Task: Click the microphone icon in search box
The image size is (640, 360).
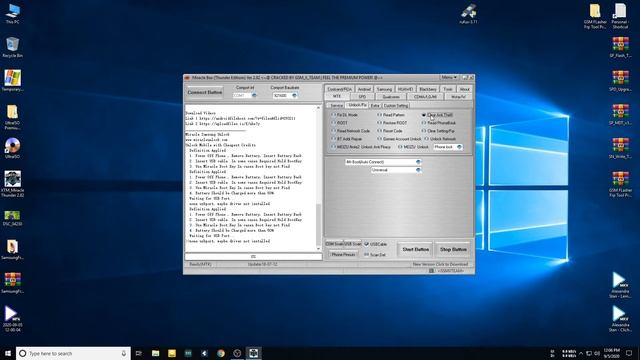Action: [124, 353]
